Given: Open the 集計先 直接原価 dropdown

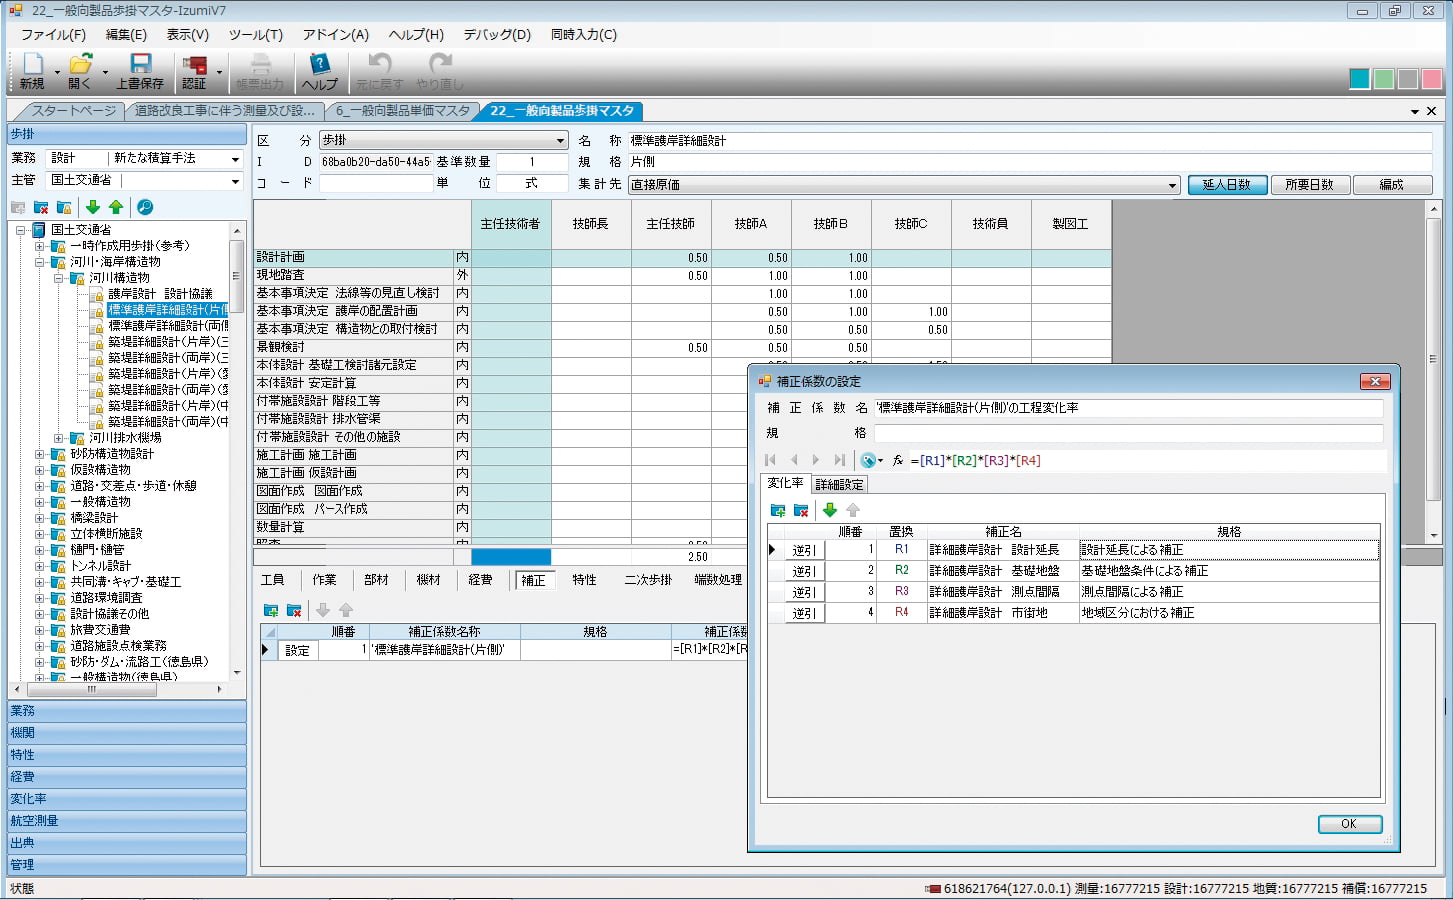Looking at the screenshot, I should tap(1172, 185).
